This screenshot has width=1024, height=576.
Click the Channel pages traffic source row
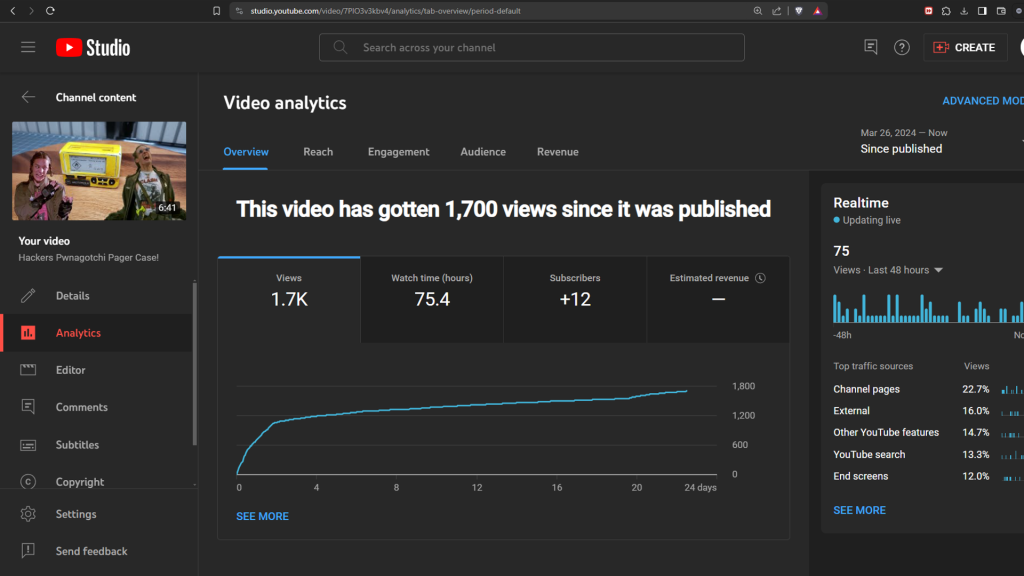coord(927,389)
